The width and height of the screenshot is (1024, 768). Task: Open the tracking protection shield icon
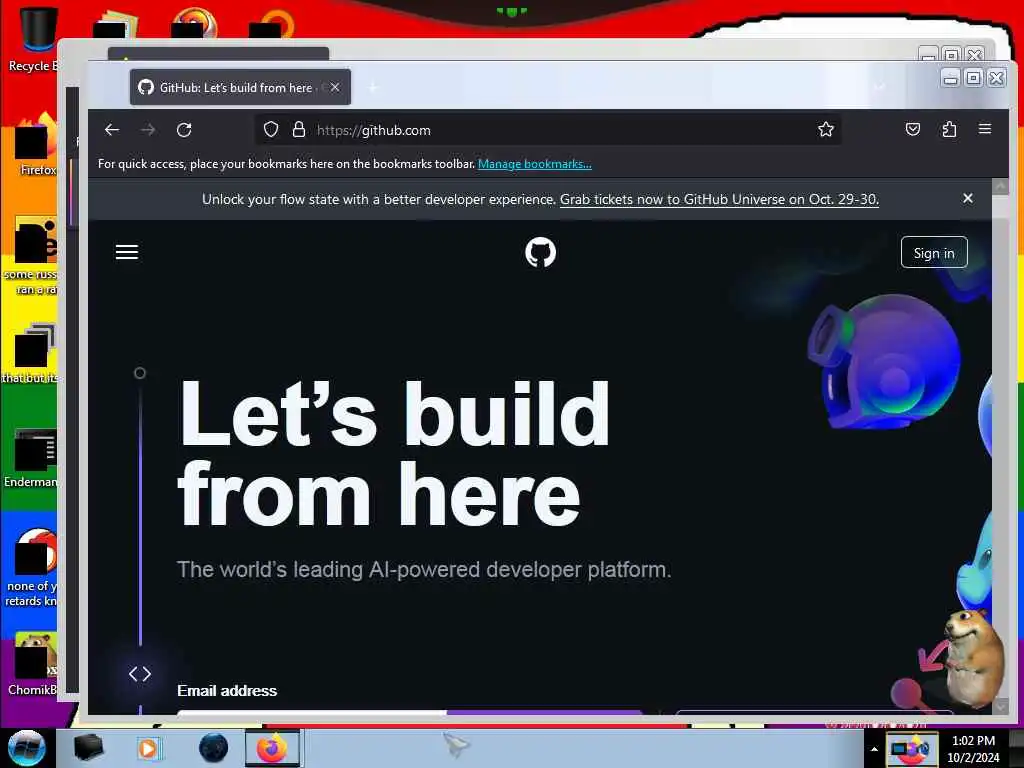pyautogui.click(x=271, y=130)
